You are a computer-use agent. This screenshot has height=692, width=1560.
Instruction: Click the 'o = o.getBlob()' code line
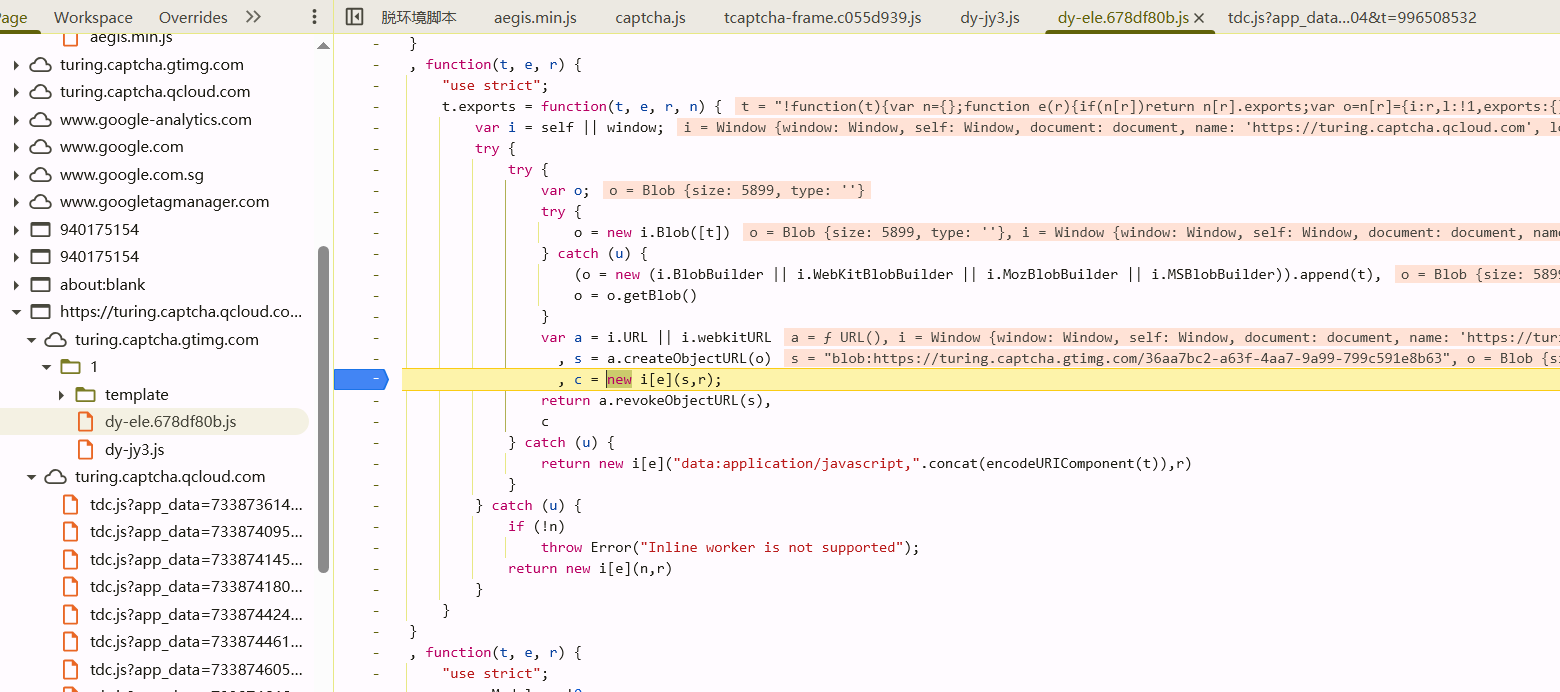635,295
